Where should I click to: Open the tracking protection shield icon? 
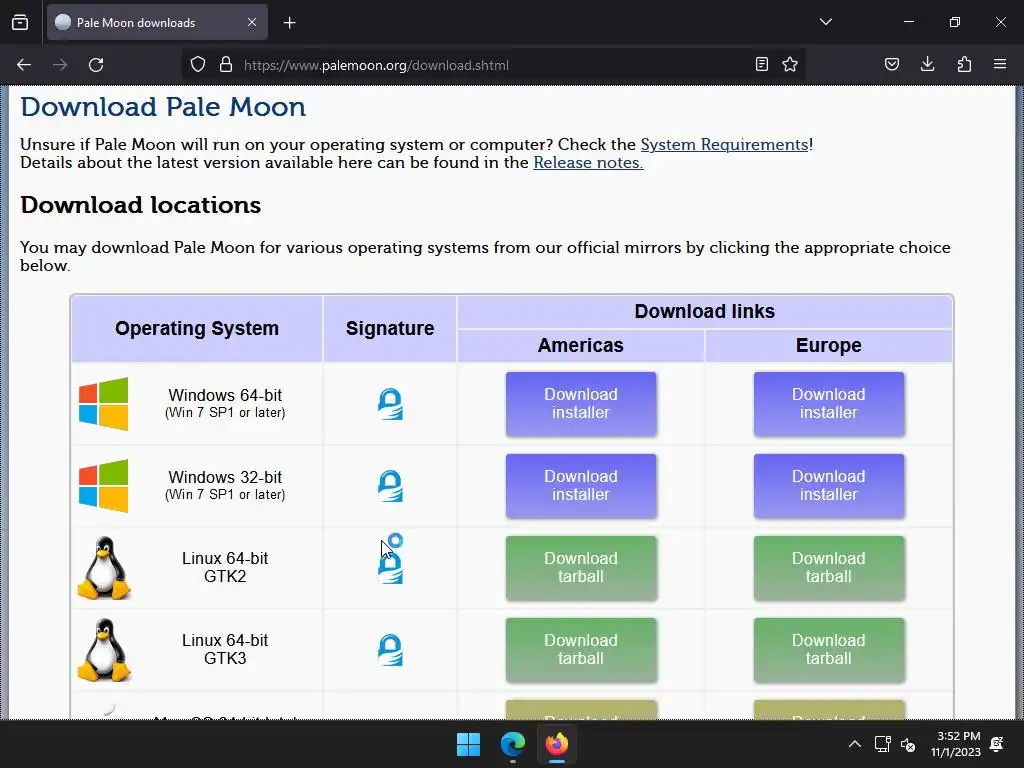coord(198,65)
